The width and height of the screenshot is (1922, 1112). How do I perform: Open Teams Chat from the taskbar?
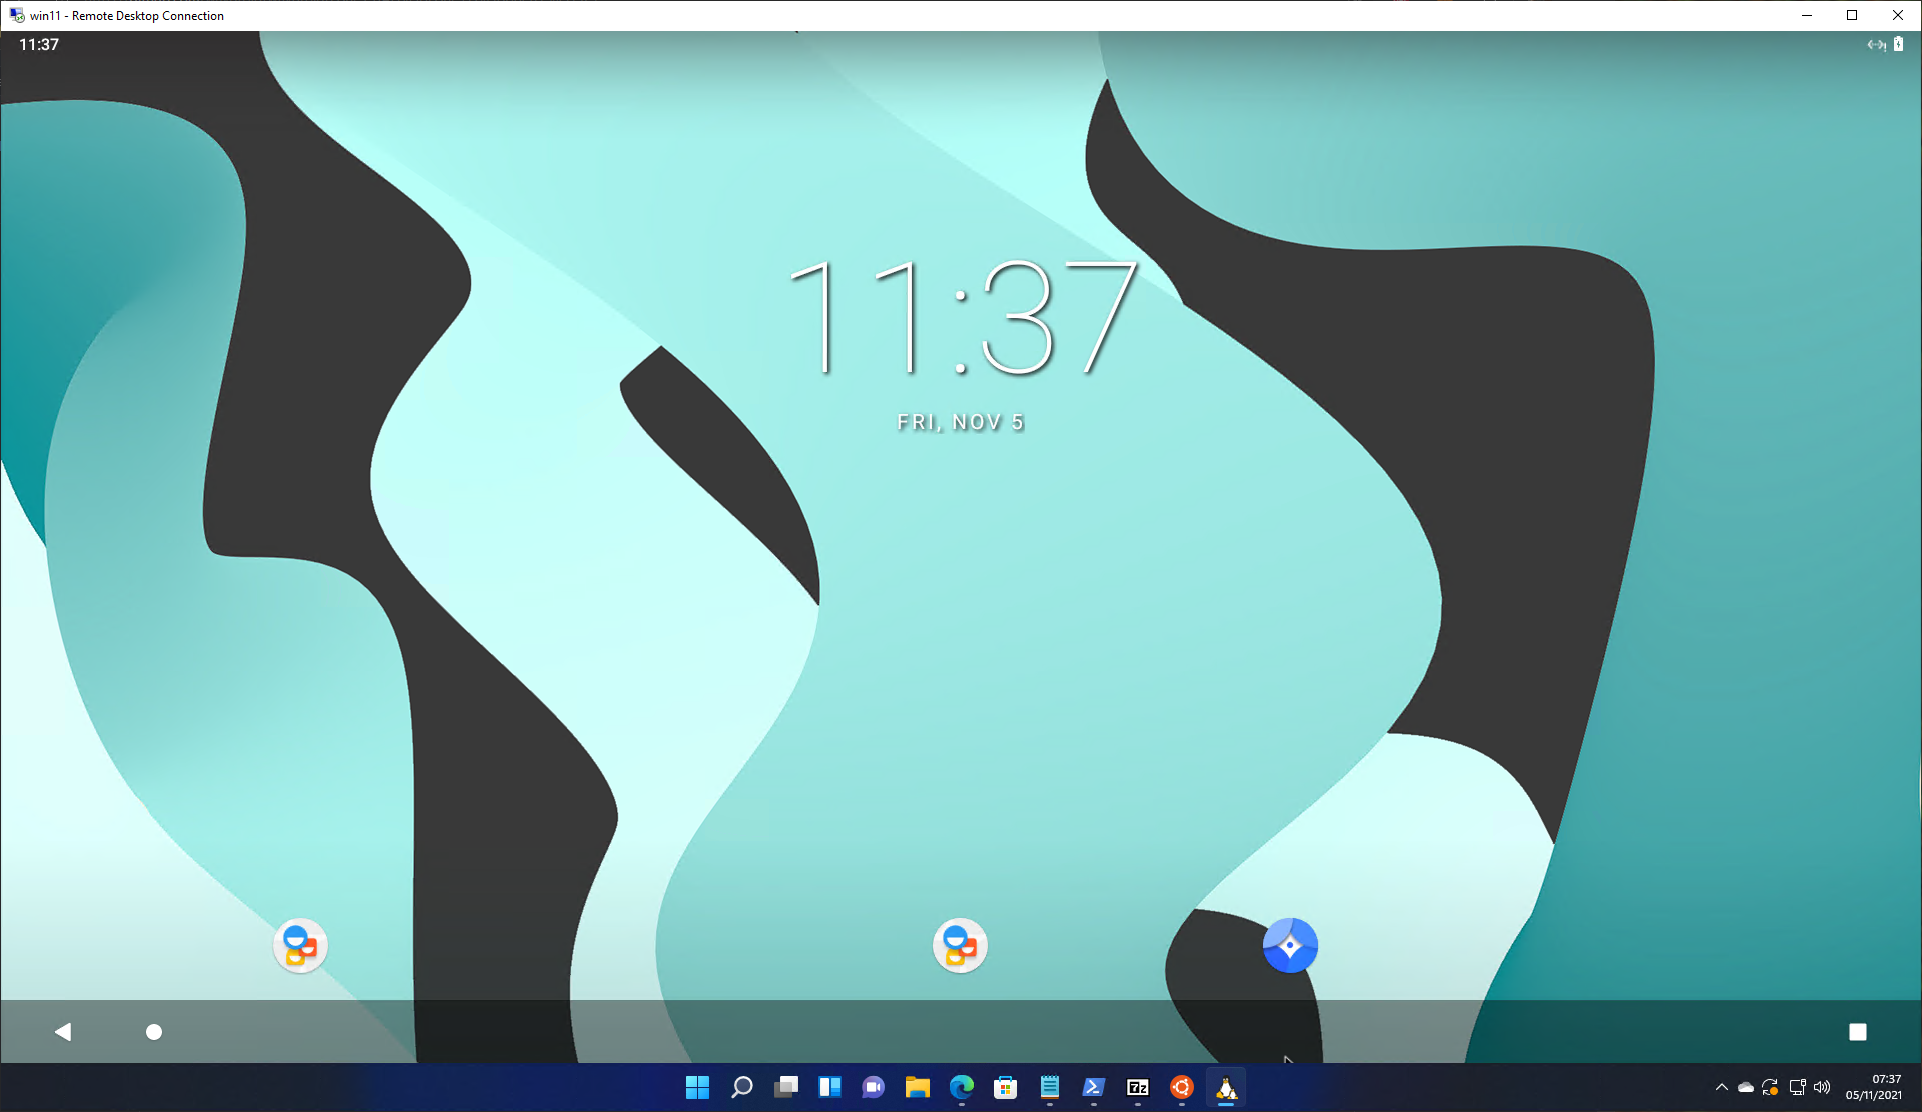(x=873, y=1089)
